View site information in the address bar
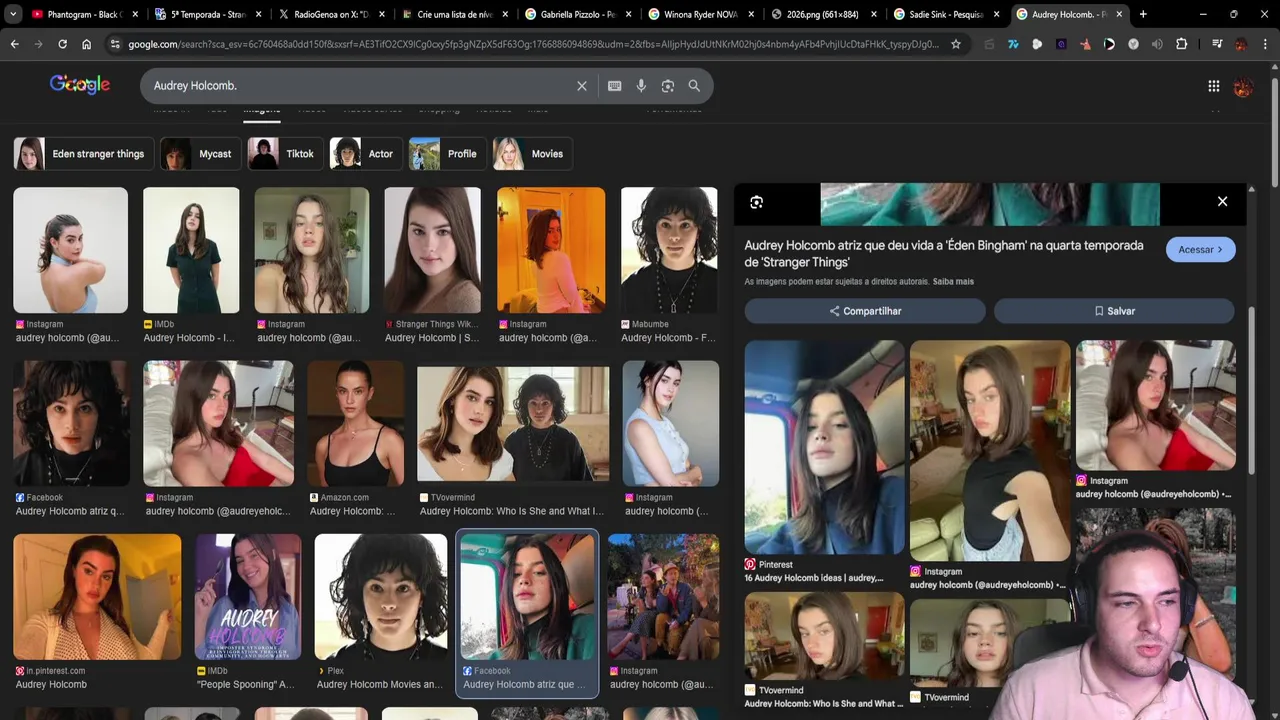Screen dimensions: 1280x720 coord(115,44)
